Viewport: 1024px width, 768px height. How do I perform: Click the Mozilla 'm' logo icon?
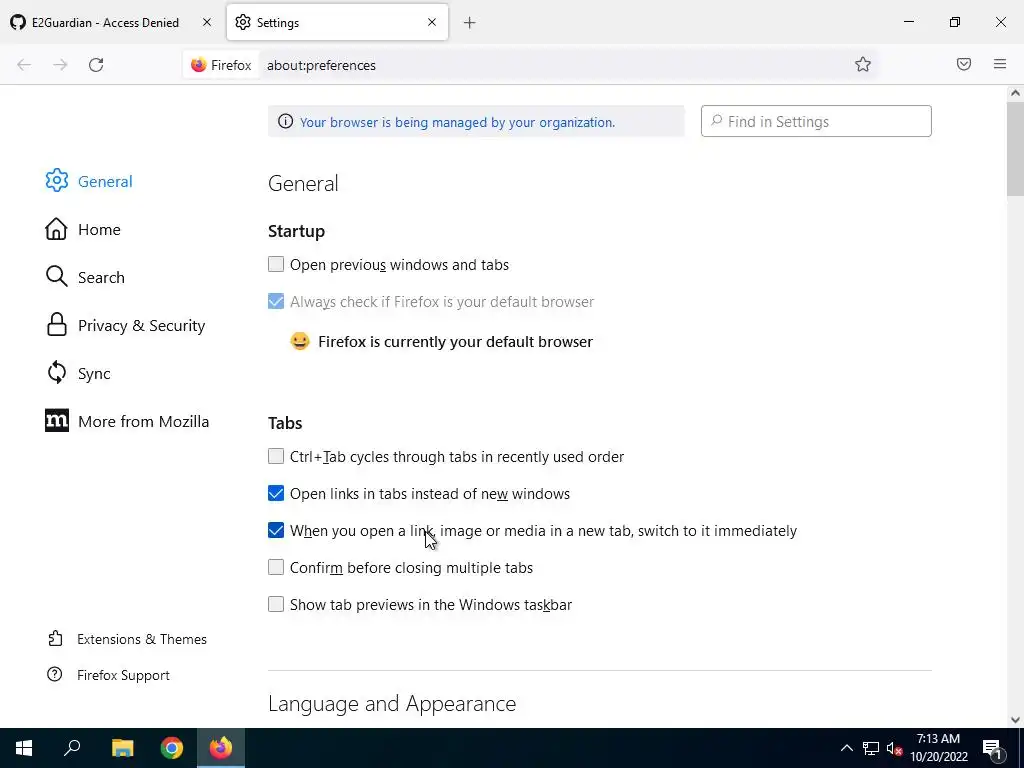[x=57, y=421]
